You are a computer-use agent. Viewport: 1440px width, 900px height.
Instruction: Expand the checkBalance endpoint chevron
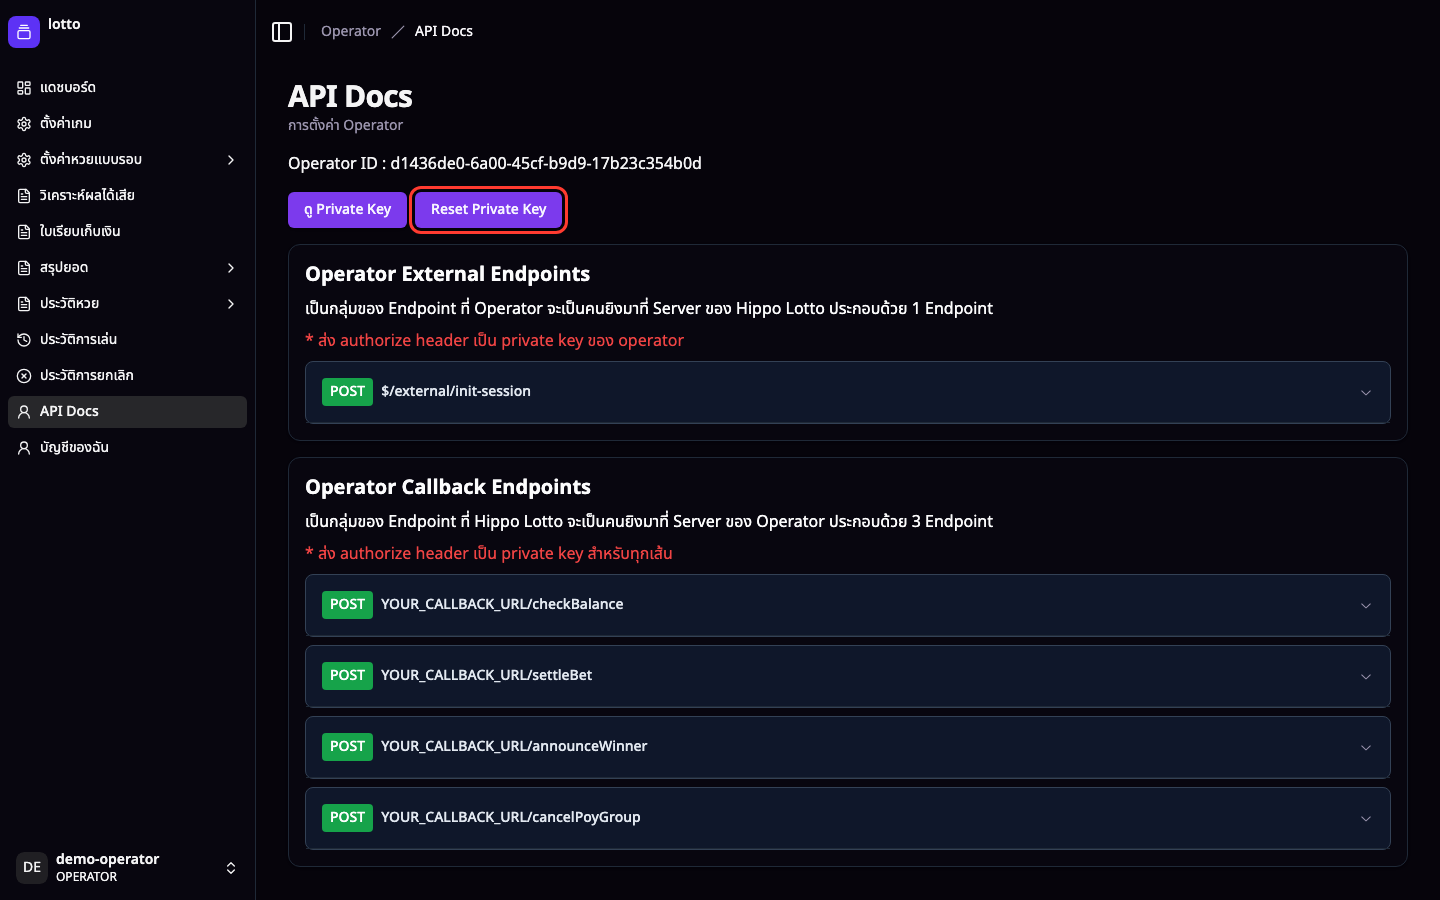1366,606
